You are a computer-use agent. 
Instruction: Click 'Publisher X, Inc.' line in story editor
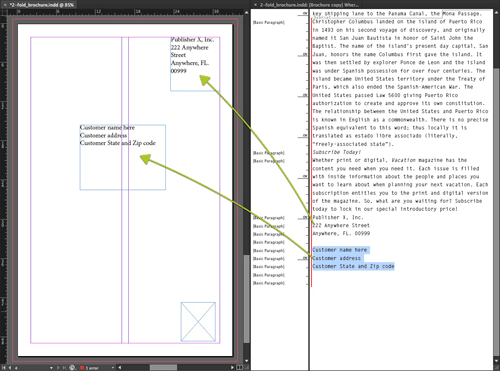[338, 217]
